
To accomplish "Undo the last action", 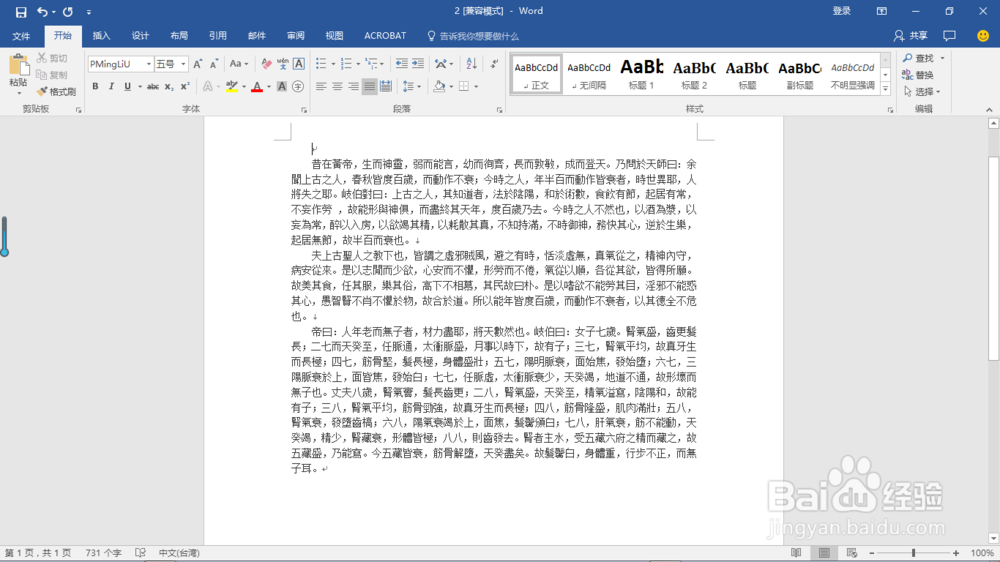I will click(41, 11).
